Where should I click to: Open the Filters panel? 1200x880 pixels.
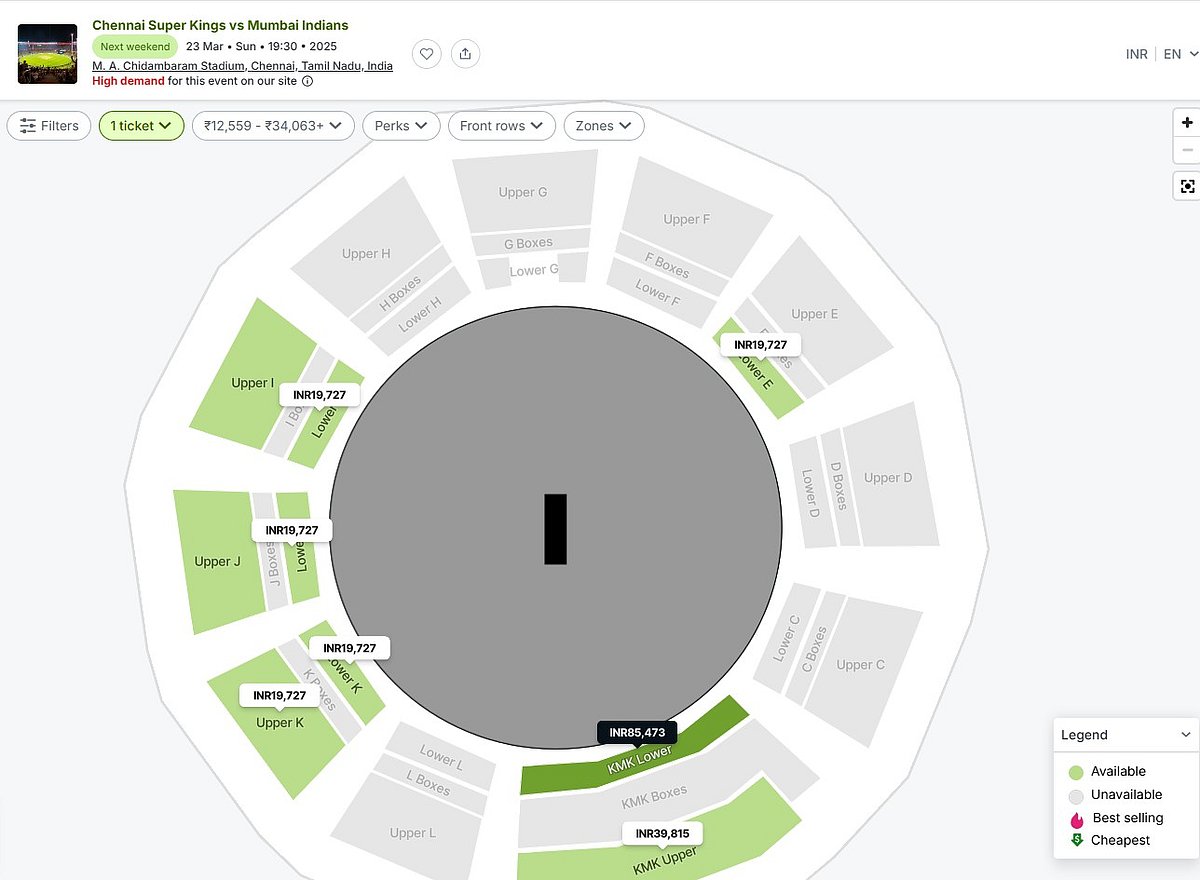point(49,126)
